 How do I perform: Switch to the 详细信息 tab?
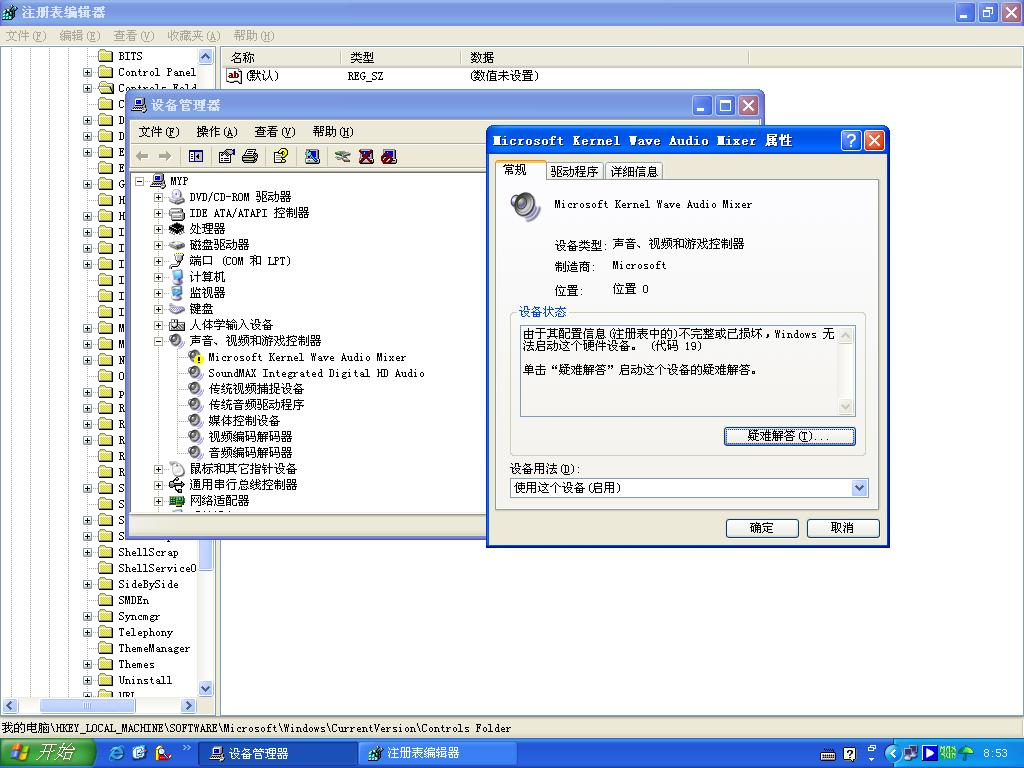tap(633, 171)
